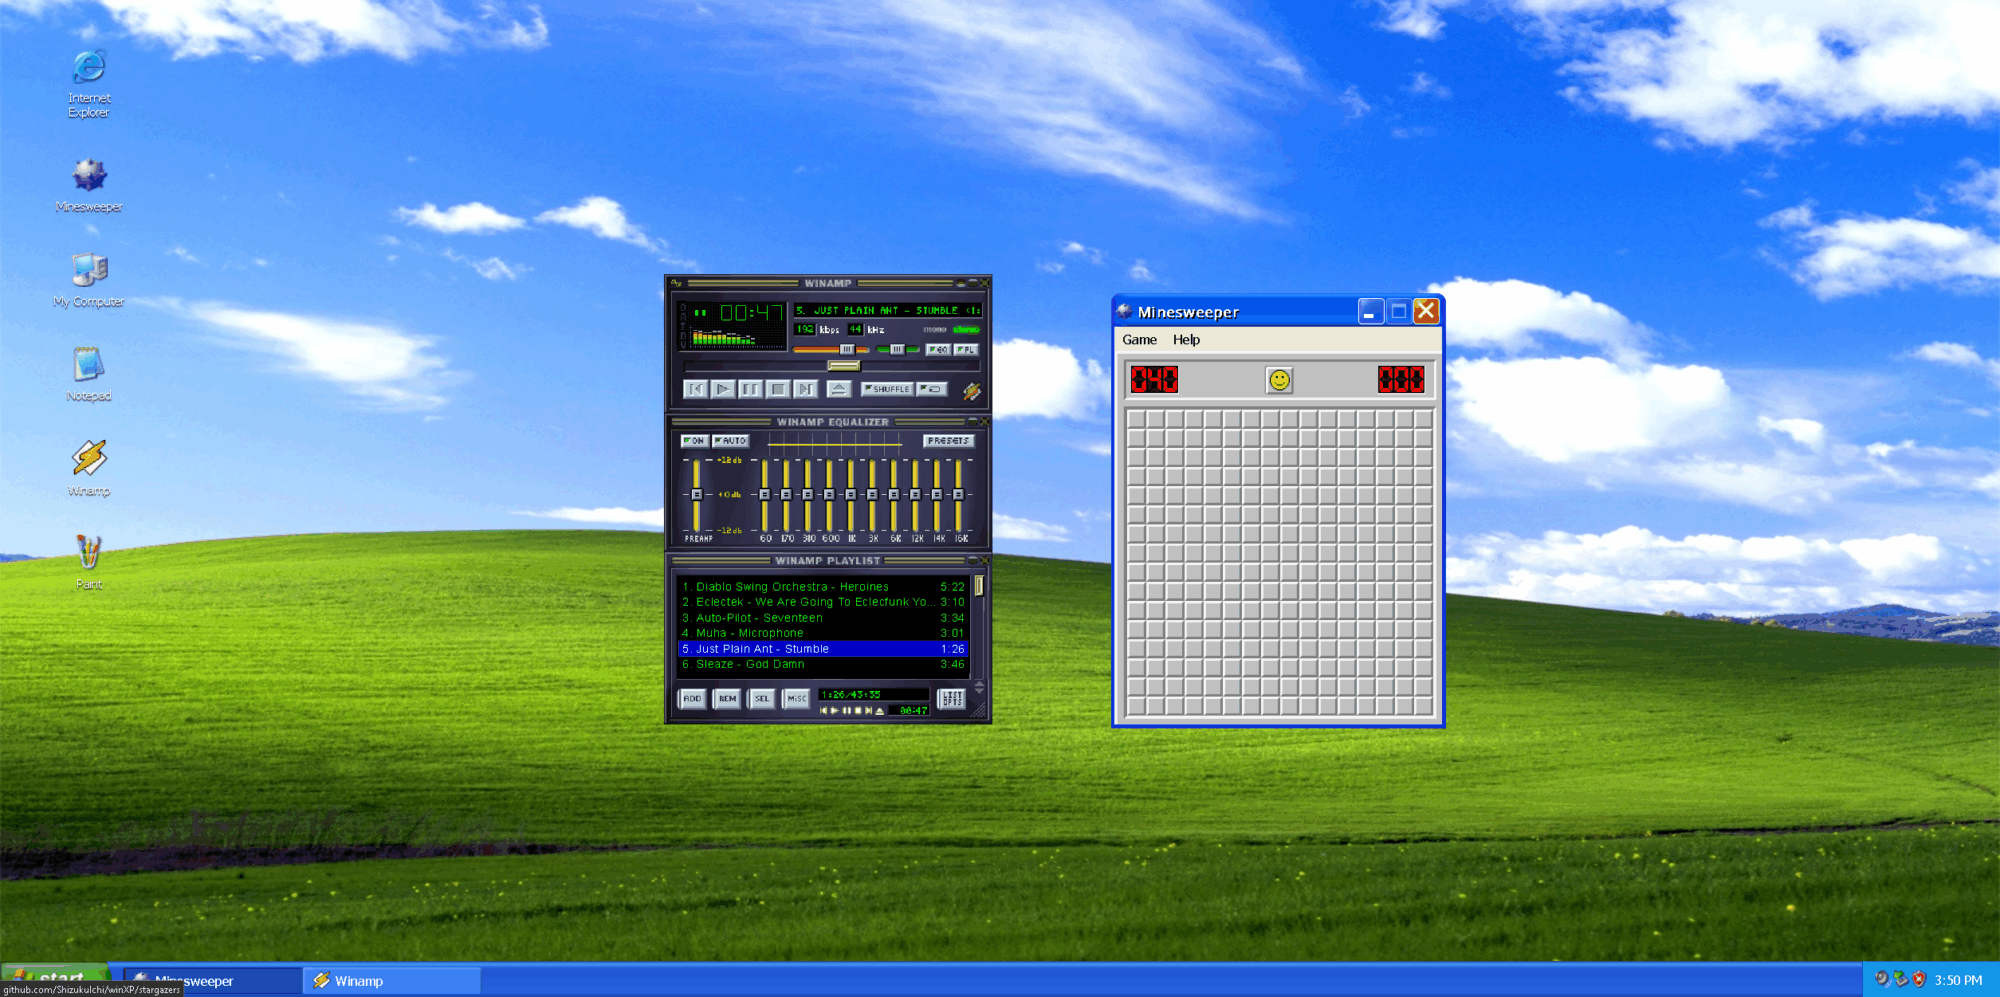
Task: Close the Winamp Equalizer window
Action: coord(984,422)
